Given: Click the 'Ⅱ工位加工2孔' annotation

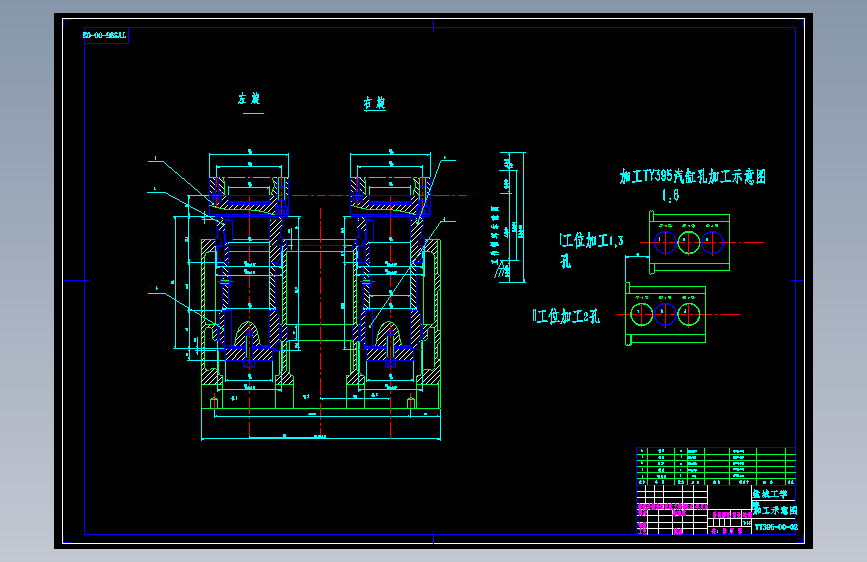Looking at the screenshot, I should (x=566, y=316).
